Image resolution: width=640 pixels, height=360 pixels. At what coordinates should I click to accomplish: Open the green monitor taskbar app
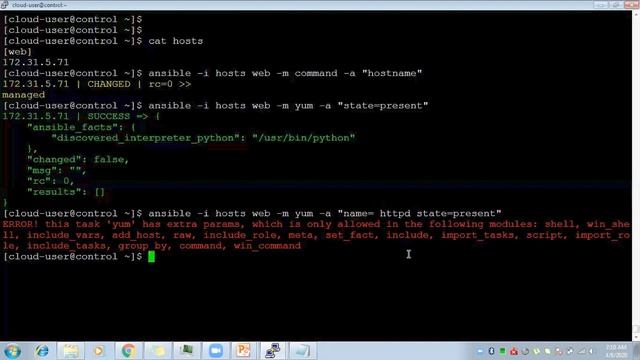[x=187, y=351]
